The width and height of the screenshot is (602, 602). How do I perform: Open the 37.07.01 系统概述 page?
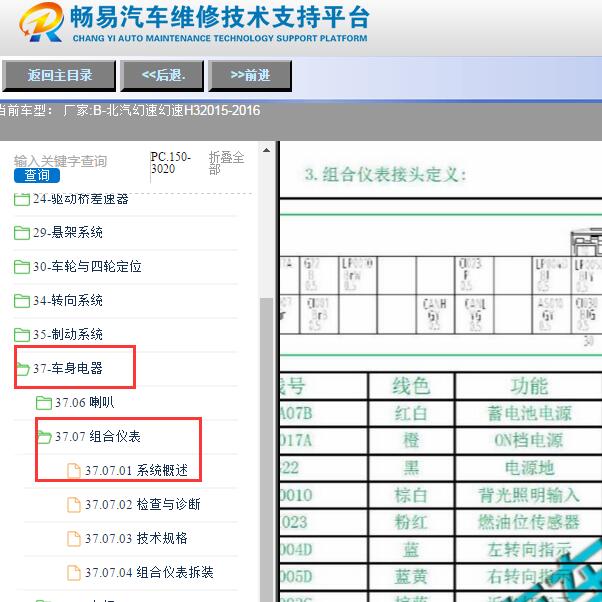point(136,470)
